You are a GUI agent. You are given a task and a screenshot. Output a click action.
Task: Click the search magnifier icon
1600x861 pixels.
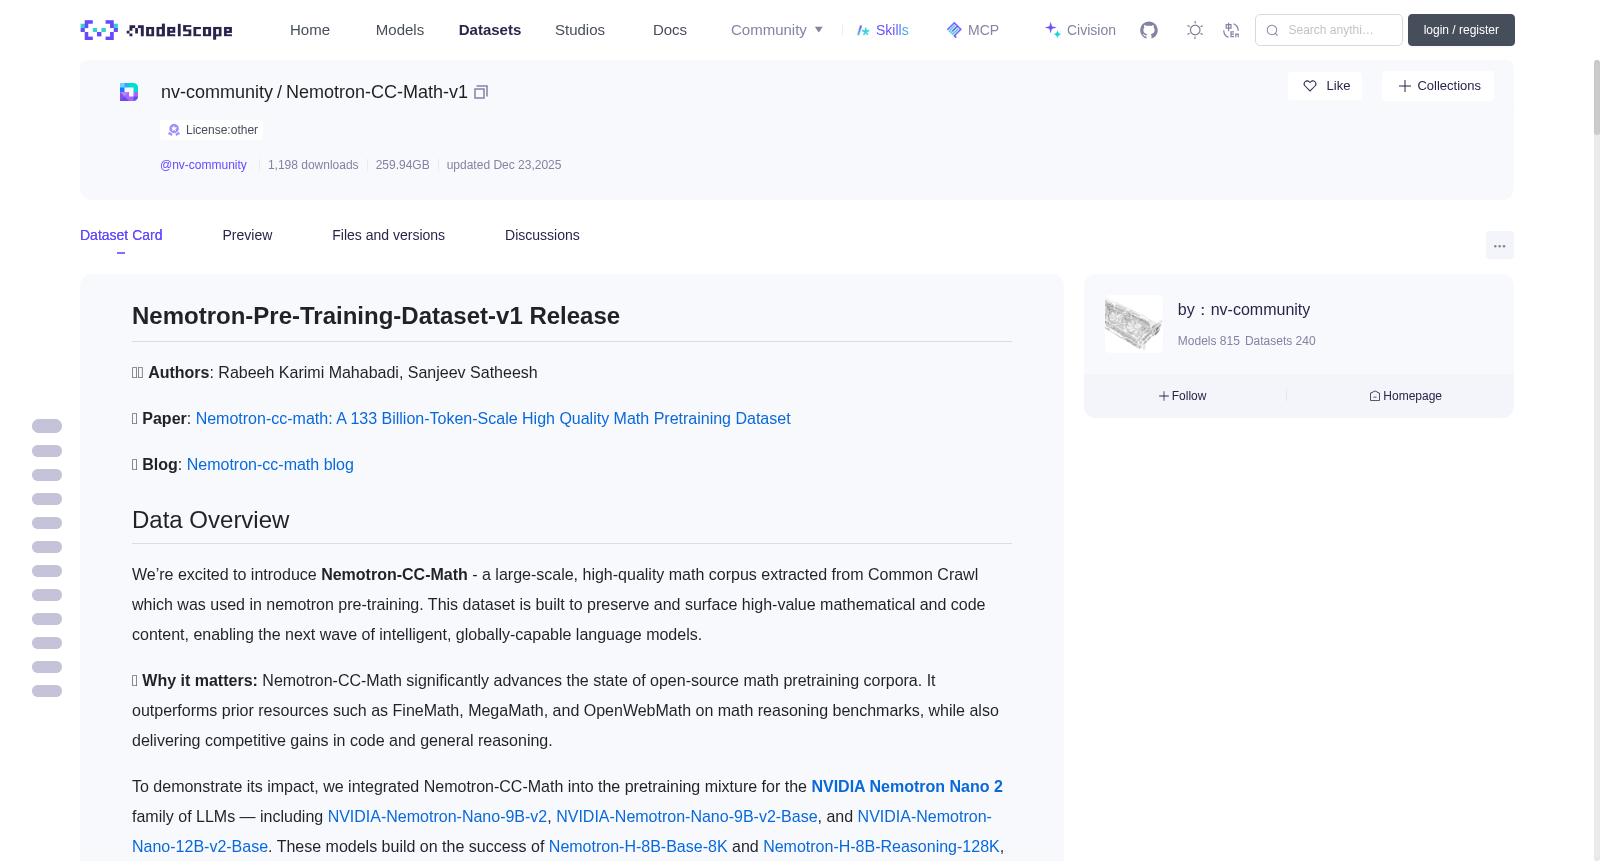click(1272, 30)
